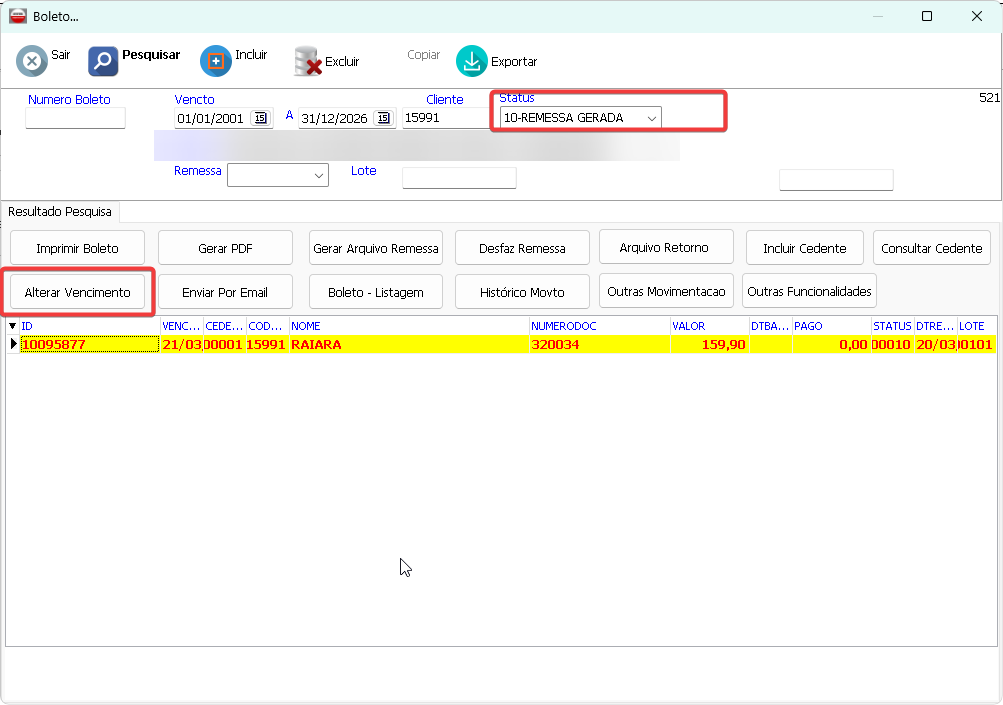Screen dimensions: 1003x705
Task: Click the Sair exit icon
Action: coord(32,61)
